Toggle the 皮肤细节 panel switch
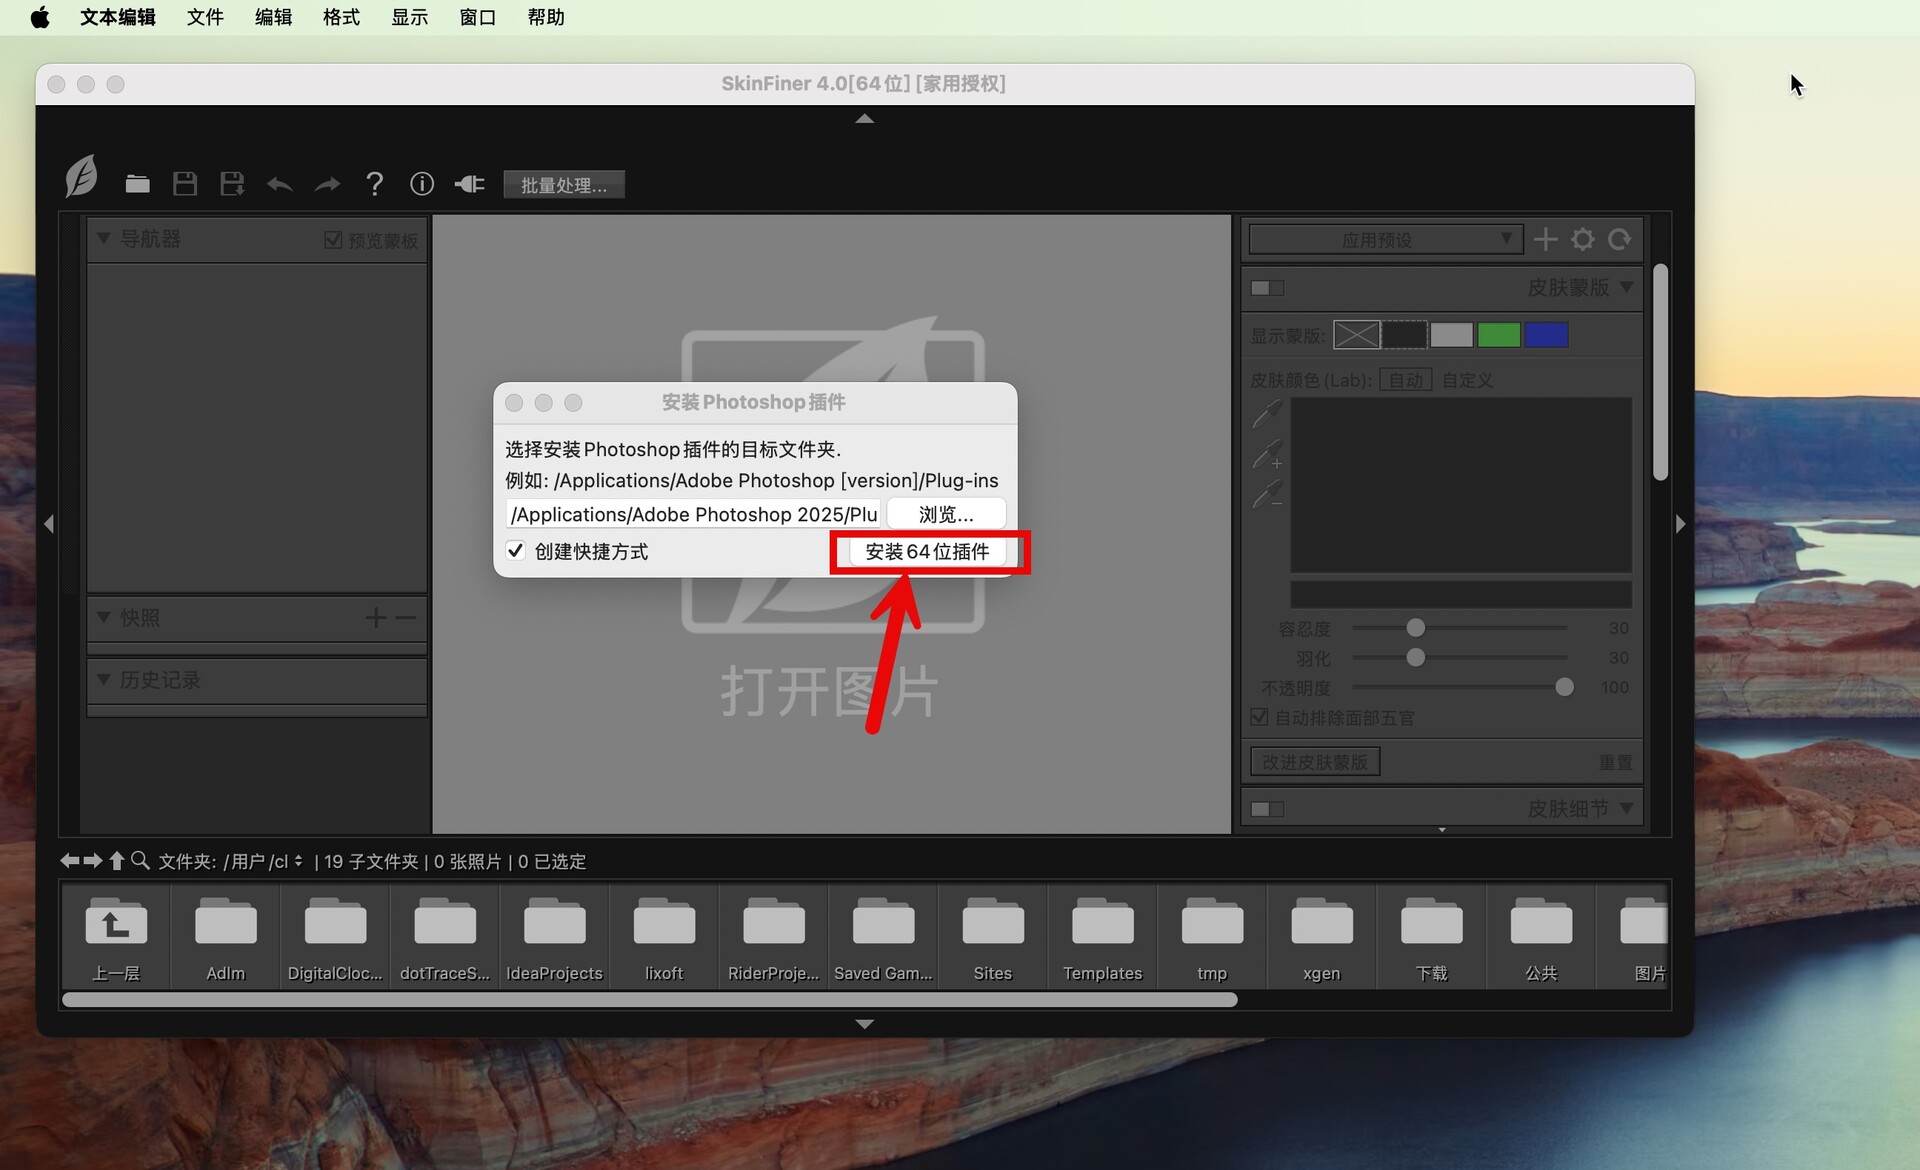 [x=1267, y=809]
